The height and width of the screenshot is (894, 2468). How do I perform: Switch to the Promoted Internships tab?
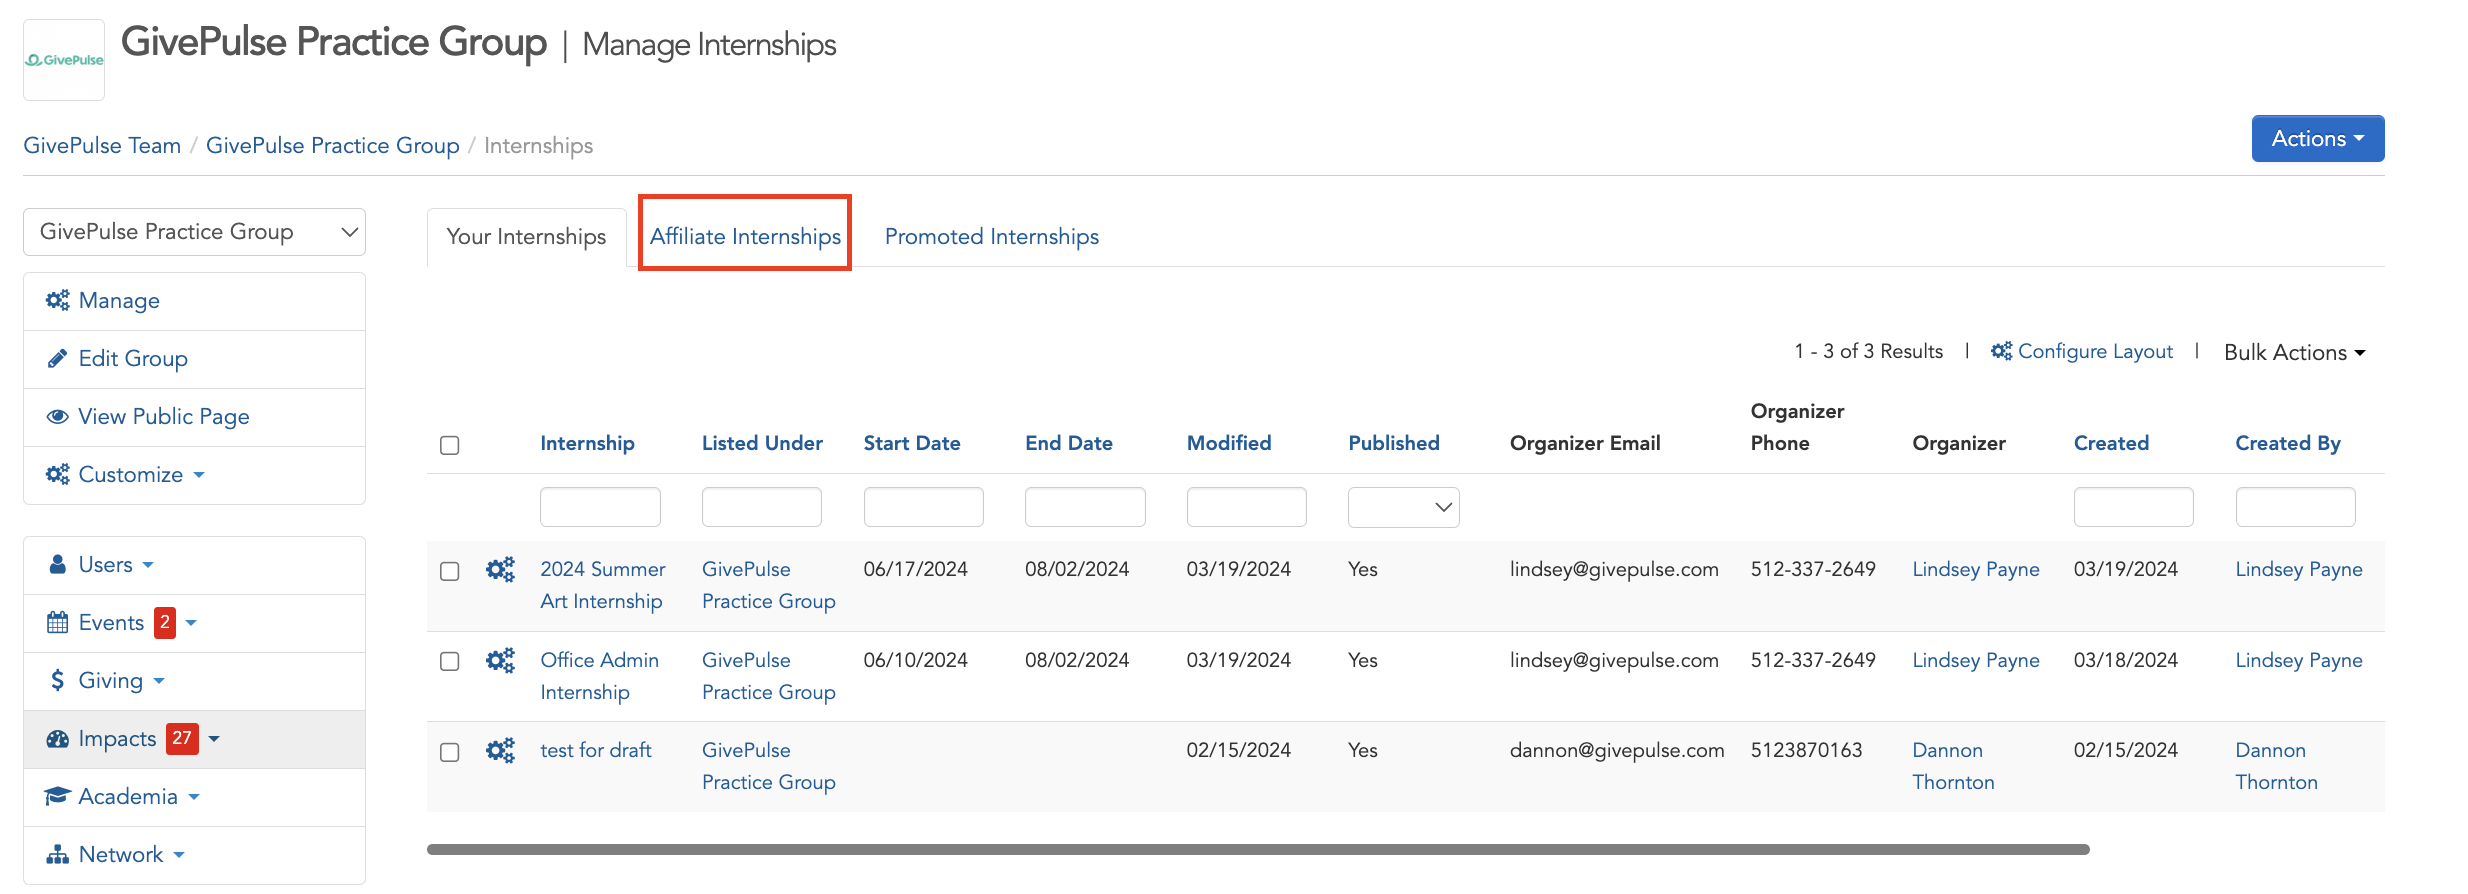coord(991,236)
